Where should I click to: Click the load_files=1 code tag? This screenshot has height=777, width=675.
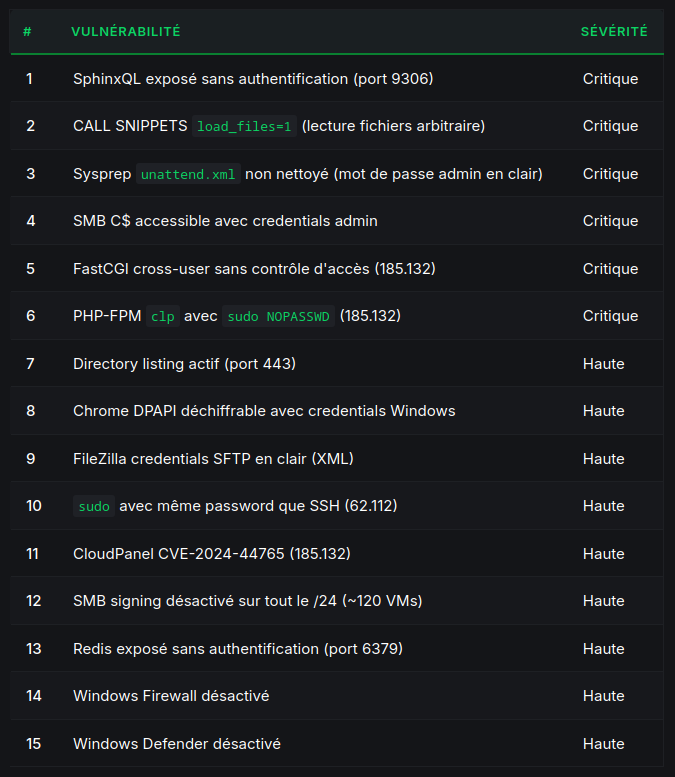click(244, 127)
